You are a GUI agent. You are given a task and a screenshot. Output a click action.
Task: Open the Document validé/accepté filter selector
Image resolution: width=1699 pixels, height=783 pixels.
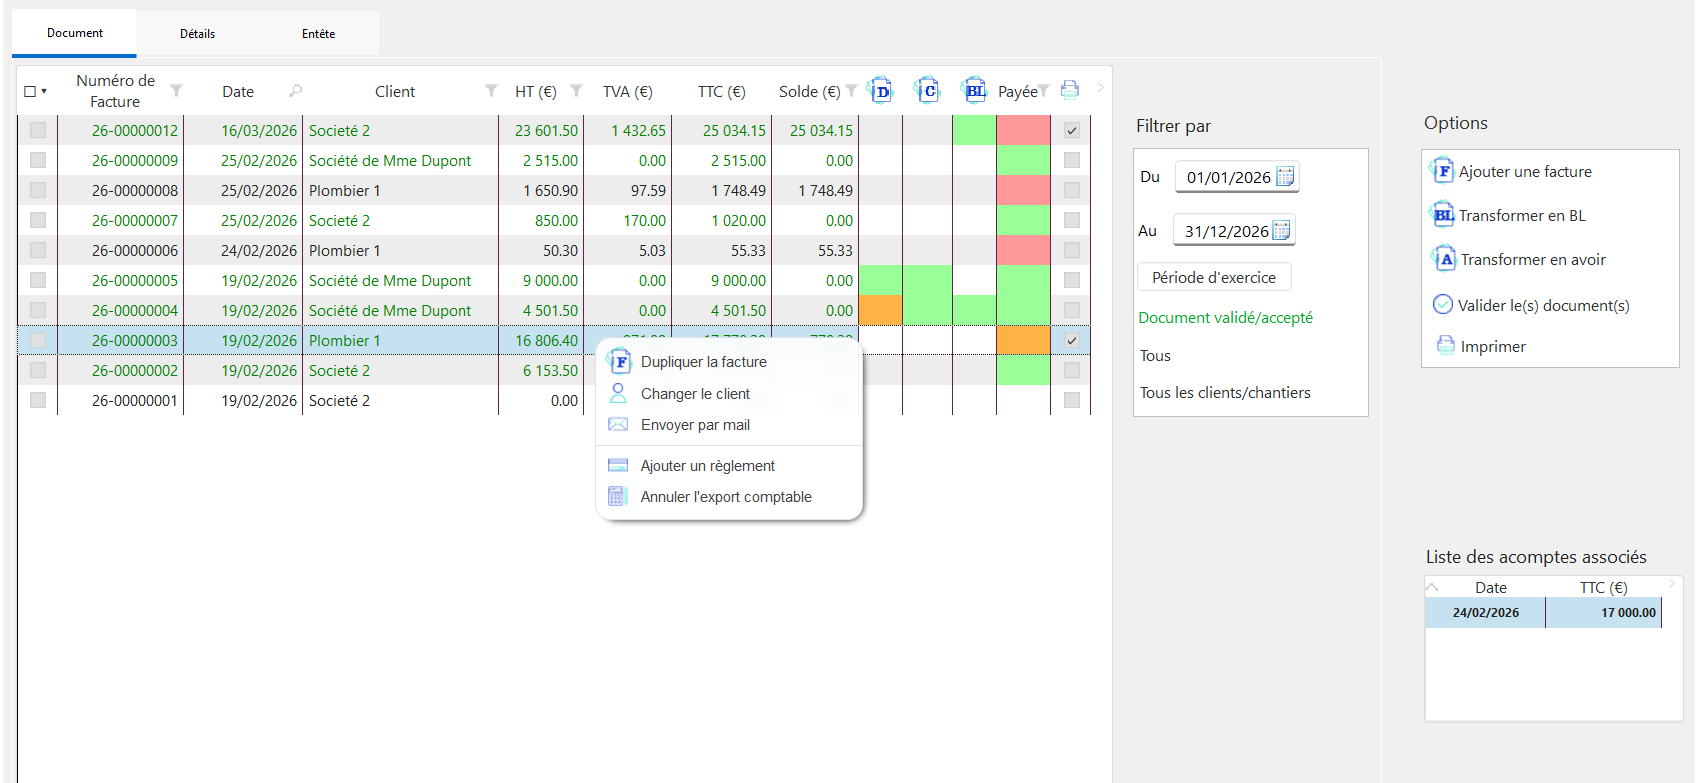point(1225,317)
